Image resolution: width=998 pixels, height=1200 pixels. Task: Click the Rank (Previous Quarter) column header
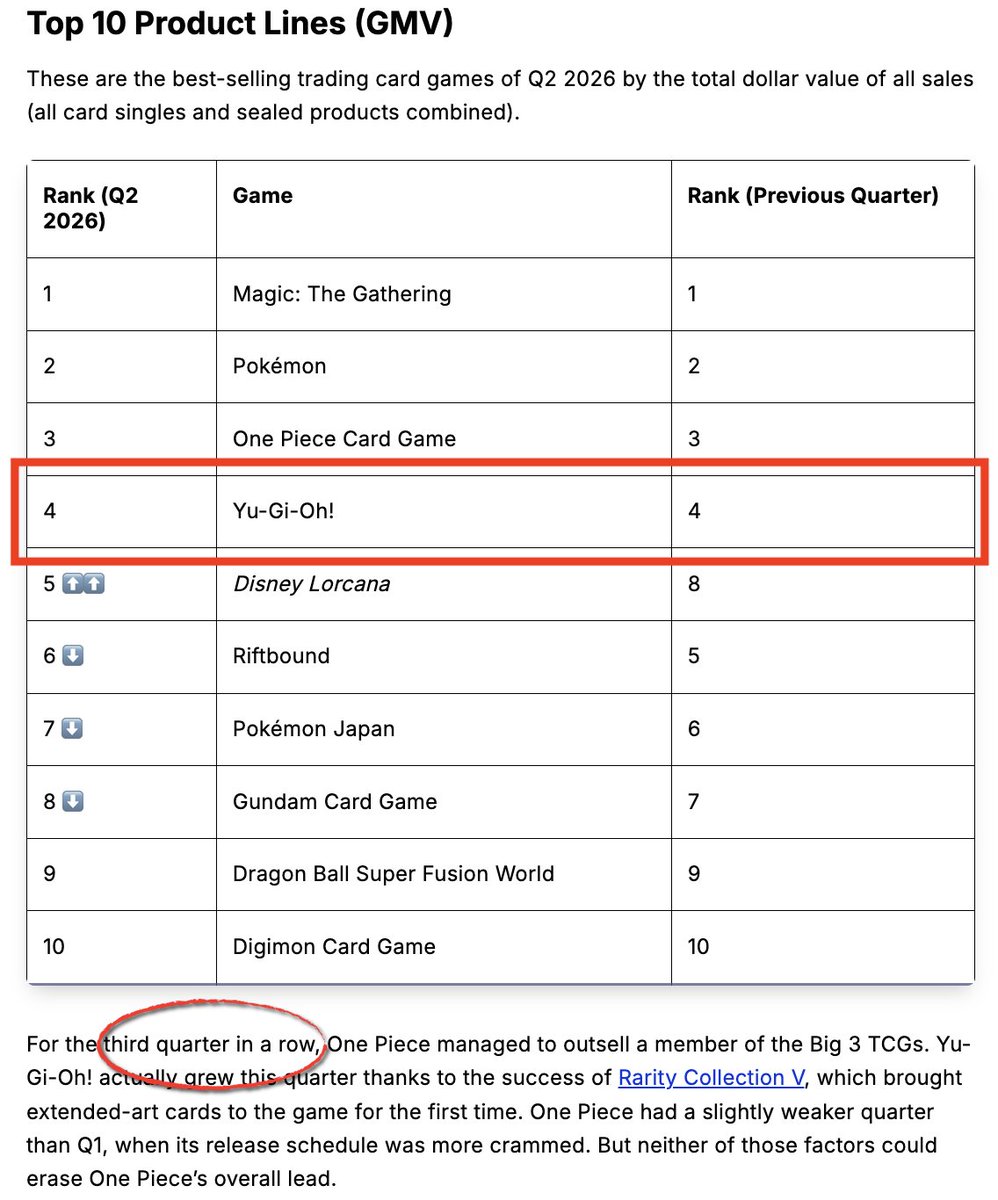[x=822, y=208]
